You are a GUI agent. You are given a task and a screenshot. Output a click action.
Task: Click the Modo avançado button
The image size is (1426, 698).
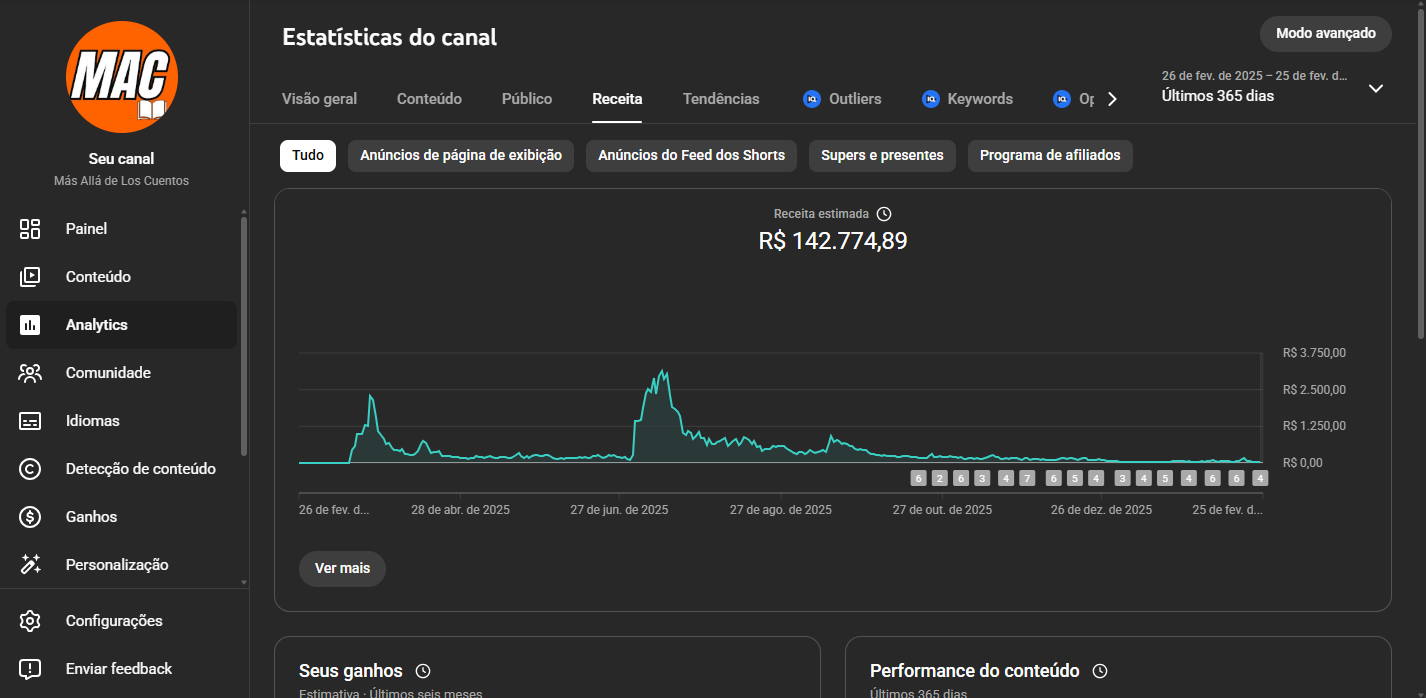coord(1326,33)
